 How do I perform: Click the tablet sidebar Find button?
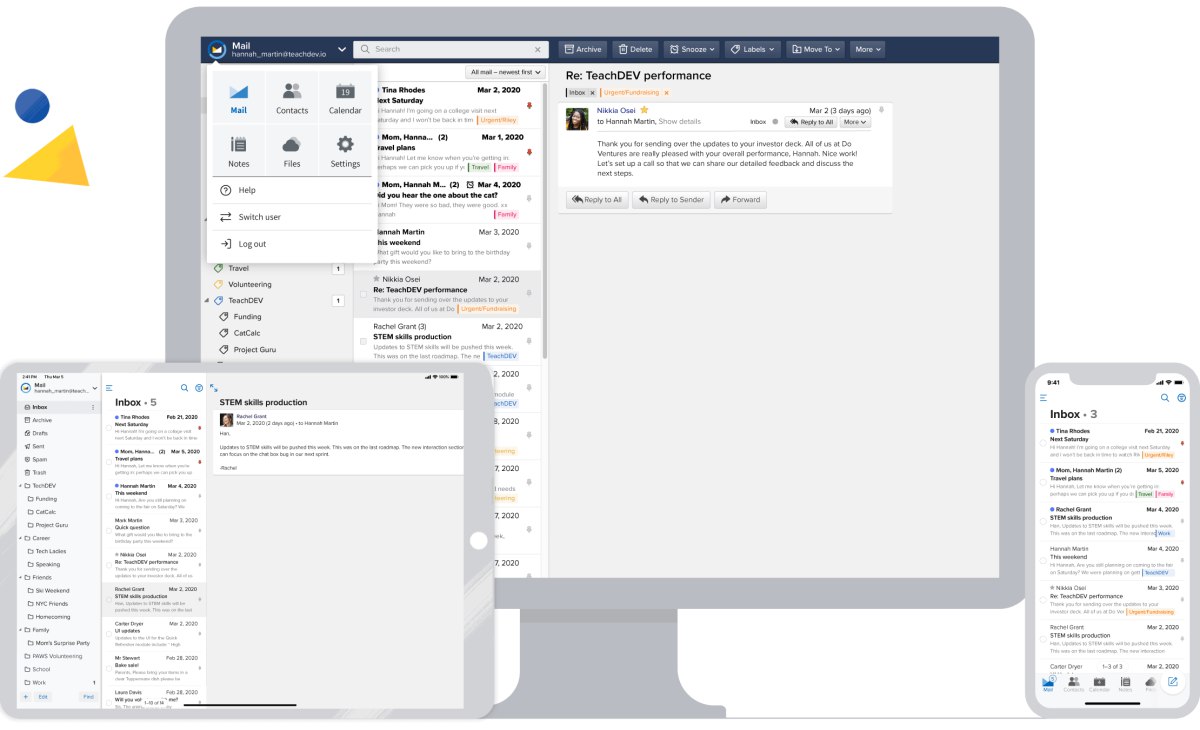pos(88,696)
